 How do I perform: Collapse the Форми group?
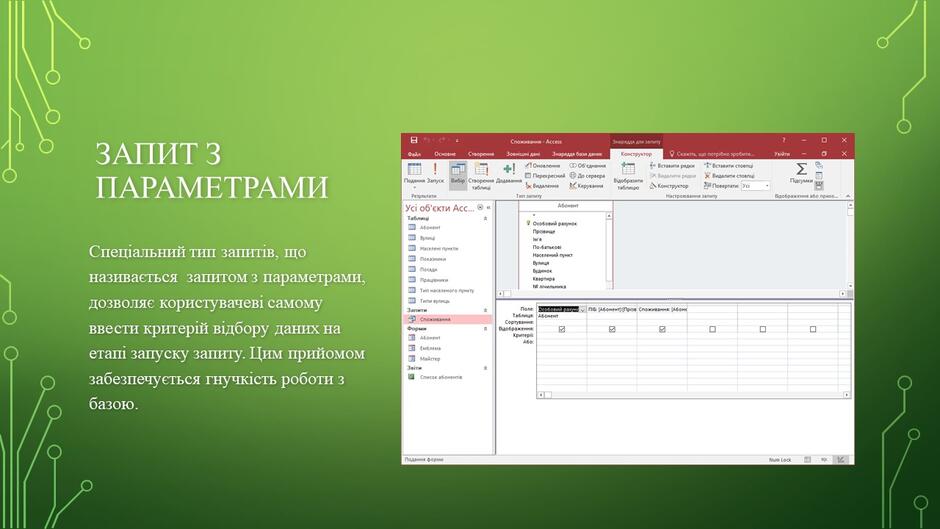[x=485, y=329]
